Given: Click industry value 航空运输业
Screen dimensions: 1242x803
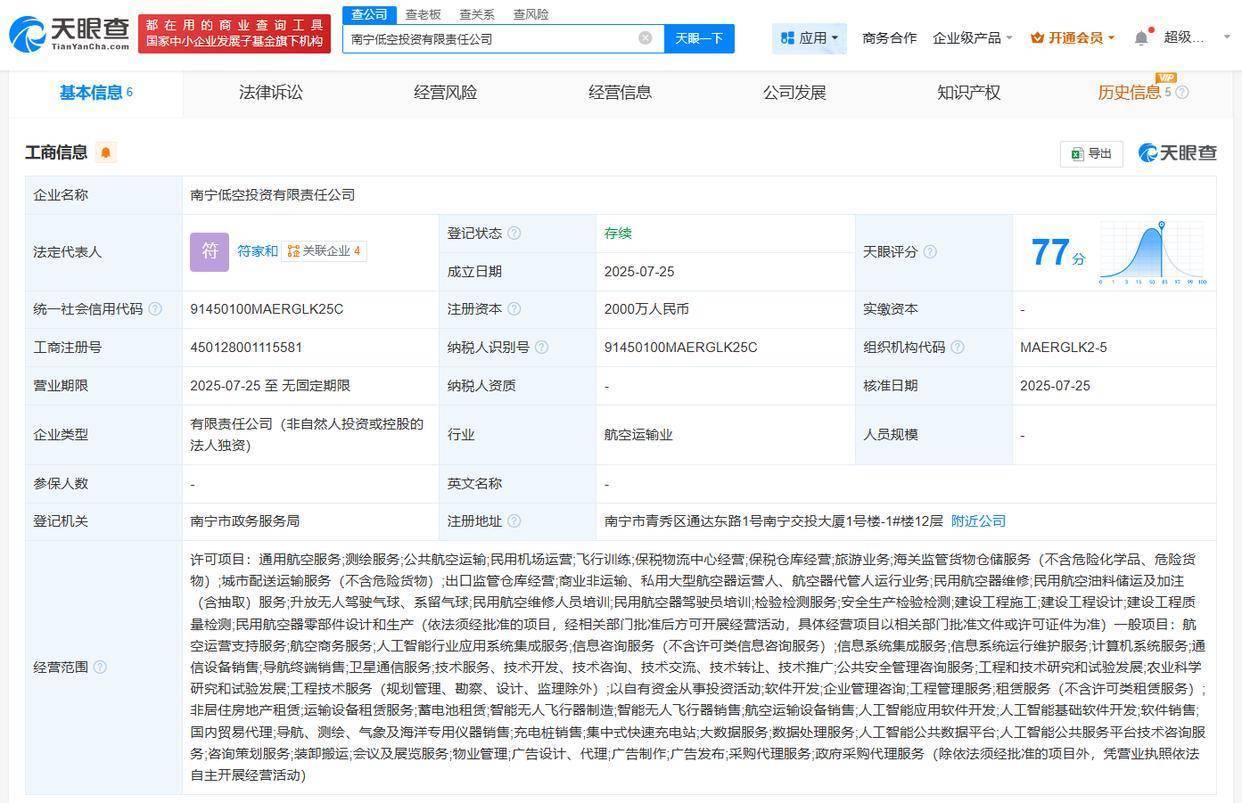Looking at the screenshot, I should [x=638, y=435].
